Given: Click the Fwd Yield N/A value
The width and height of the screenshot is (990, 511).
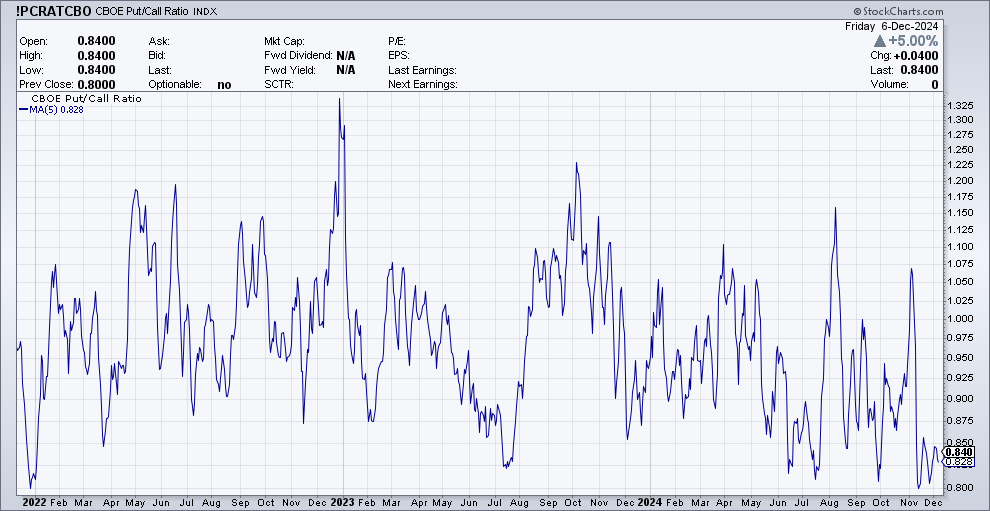Looking at the screenshot, I should pos(345,70).
